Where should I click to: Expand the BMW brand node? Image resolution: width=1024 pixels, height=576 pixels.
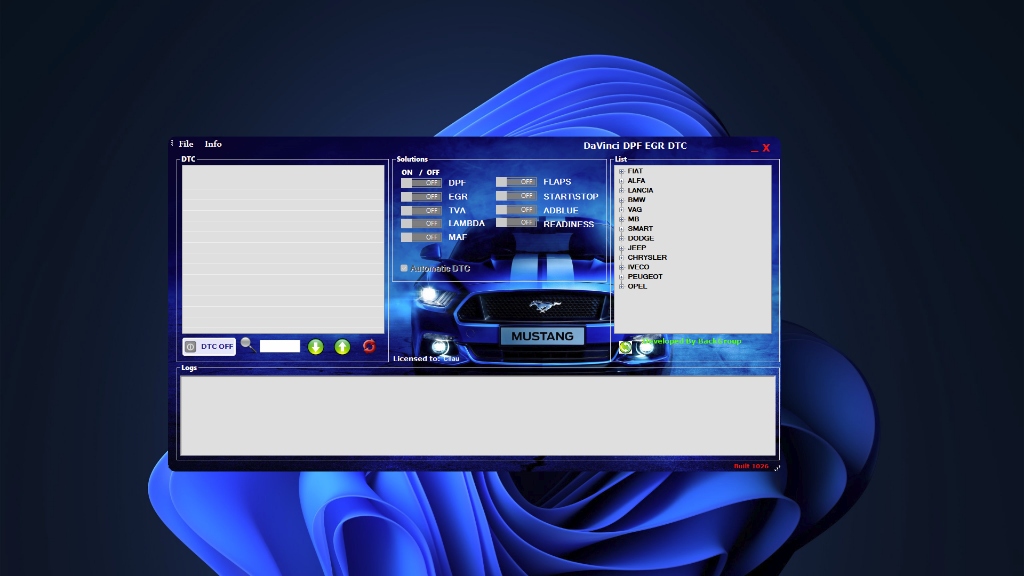pyautogui.click(x=621, y=200)
